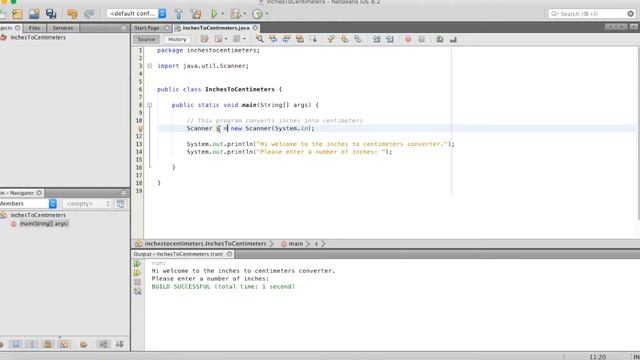Toggle Highlight Search in the editor toolbar
This screenshot has height=360, width=640.
[x=300, y=39]
